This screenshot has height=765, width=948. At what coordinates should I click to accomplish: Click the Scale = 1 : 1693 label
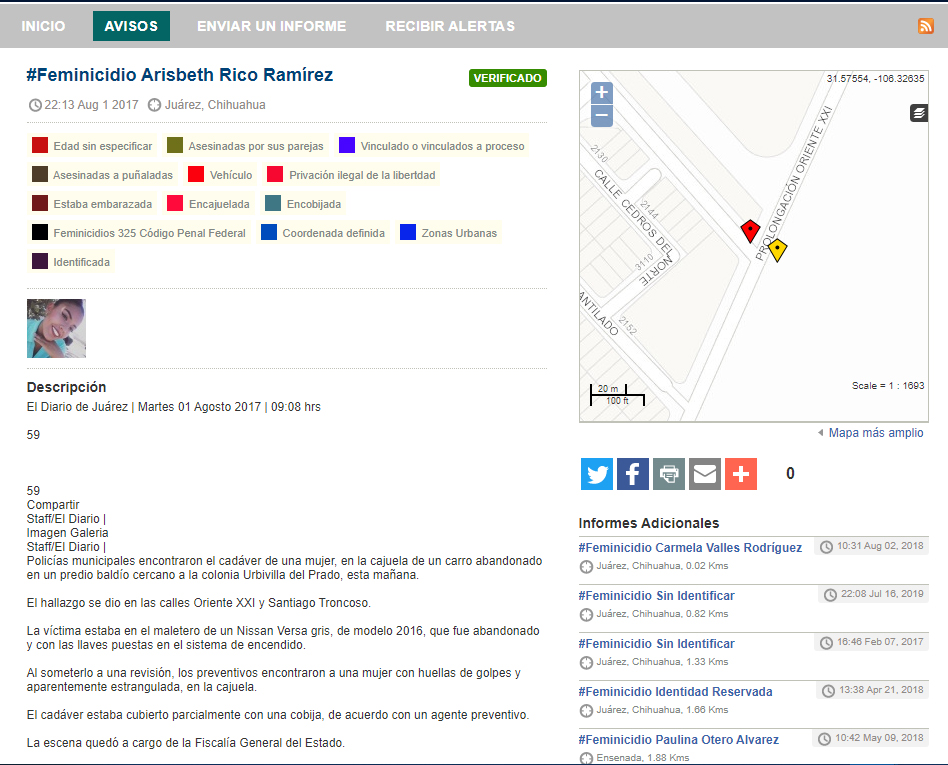tap(888, 386)
